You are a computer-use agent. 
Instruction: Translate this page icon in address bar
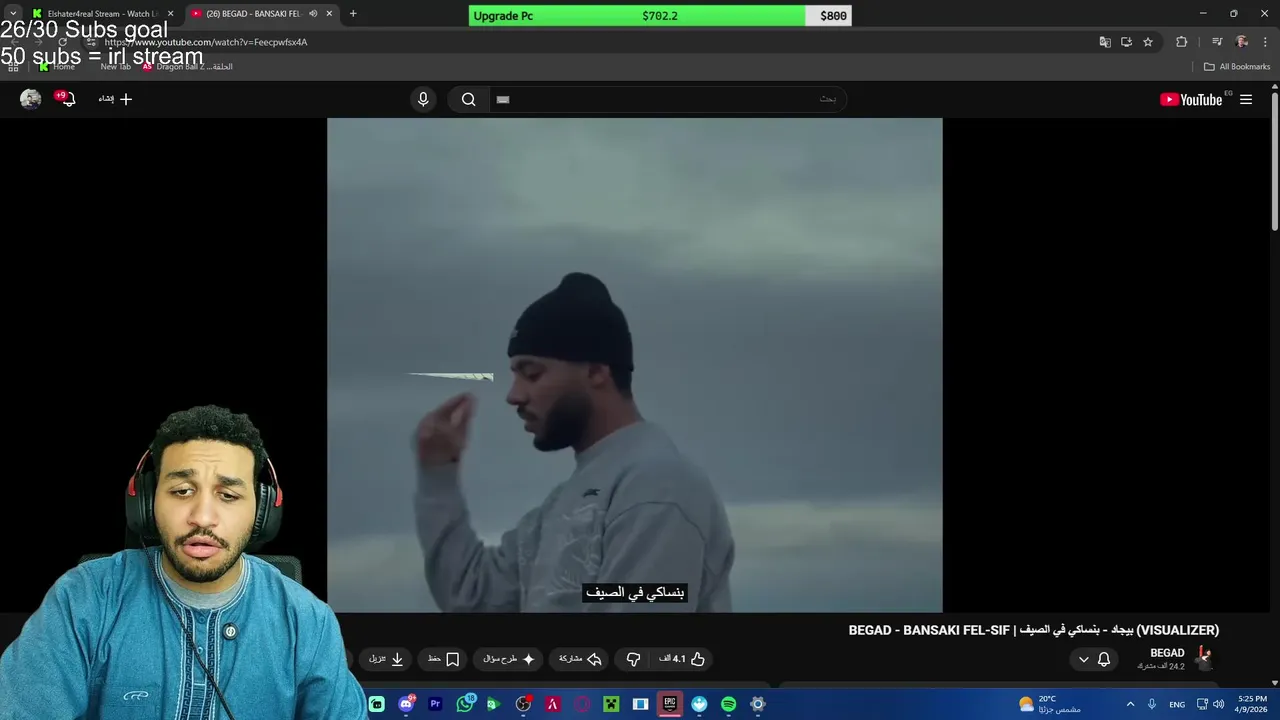pos(1105,42)
